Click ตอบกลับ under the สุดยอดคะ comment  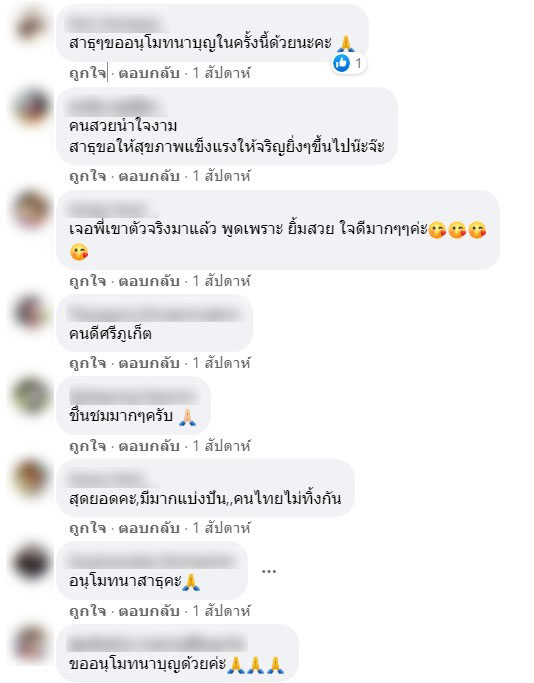point(149,528)
